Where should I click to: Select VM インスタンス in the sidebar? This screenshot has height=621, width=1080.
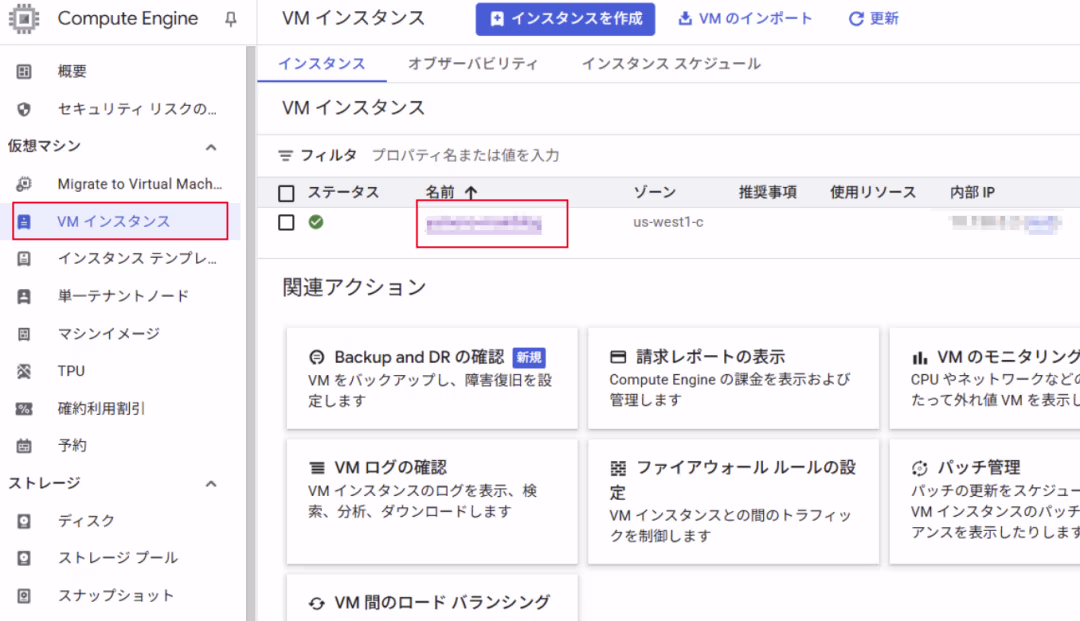click(x=121, y=221)
